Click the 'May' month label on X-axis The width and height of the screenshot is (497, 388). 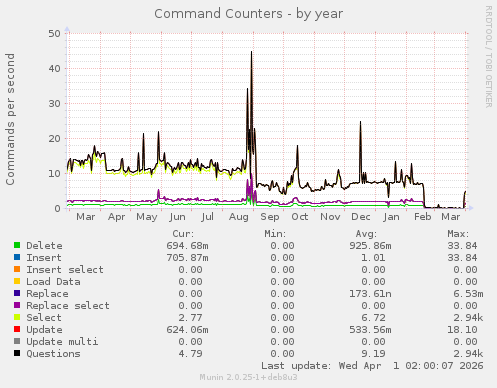(x=147, y=217)
